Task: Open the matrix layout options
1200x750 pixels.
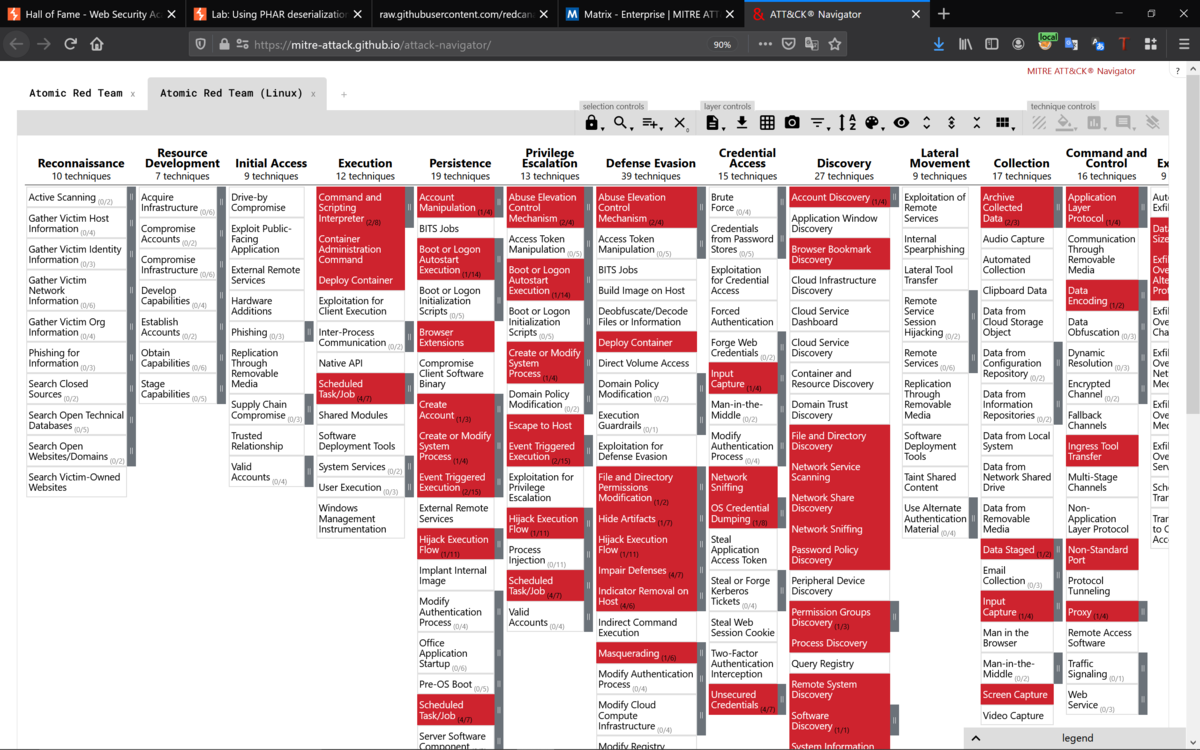Action: [1003, 123]
